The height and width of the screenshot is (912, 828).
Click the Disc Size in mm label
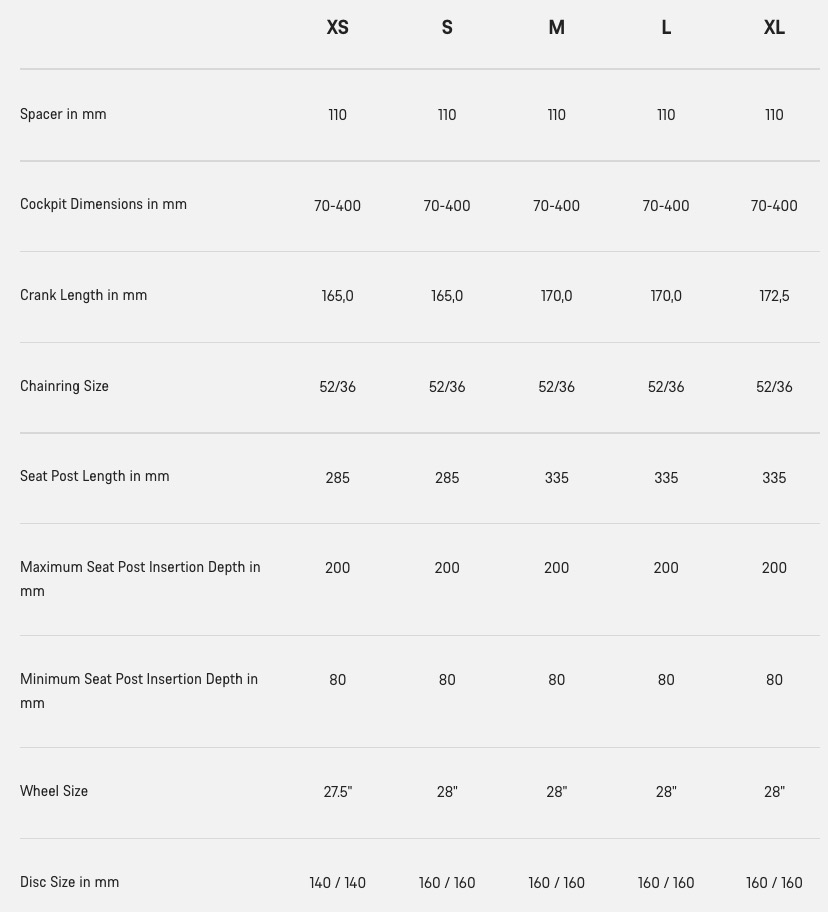[x=70, y=882]
